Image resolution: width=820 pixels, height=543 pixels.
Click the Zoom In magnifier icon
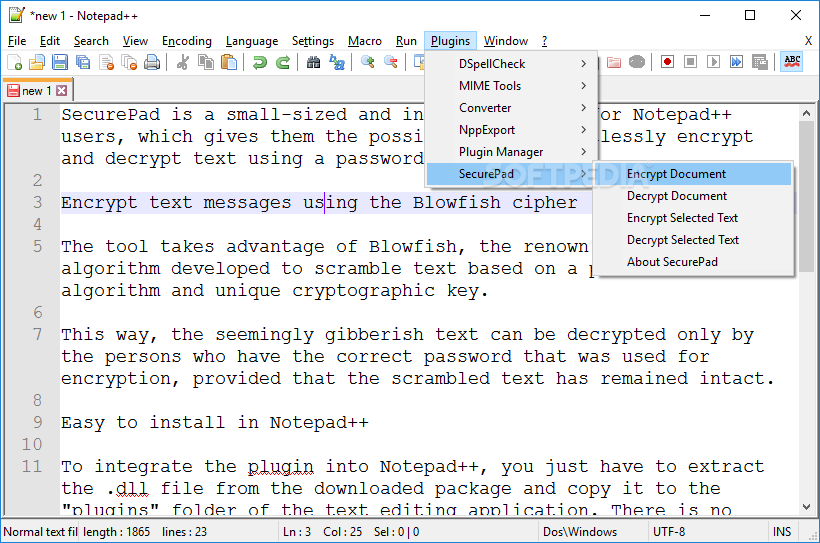click(x=367, y=62)
